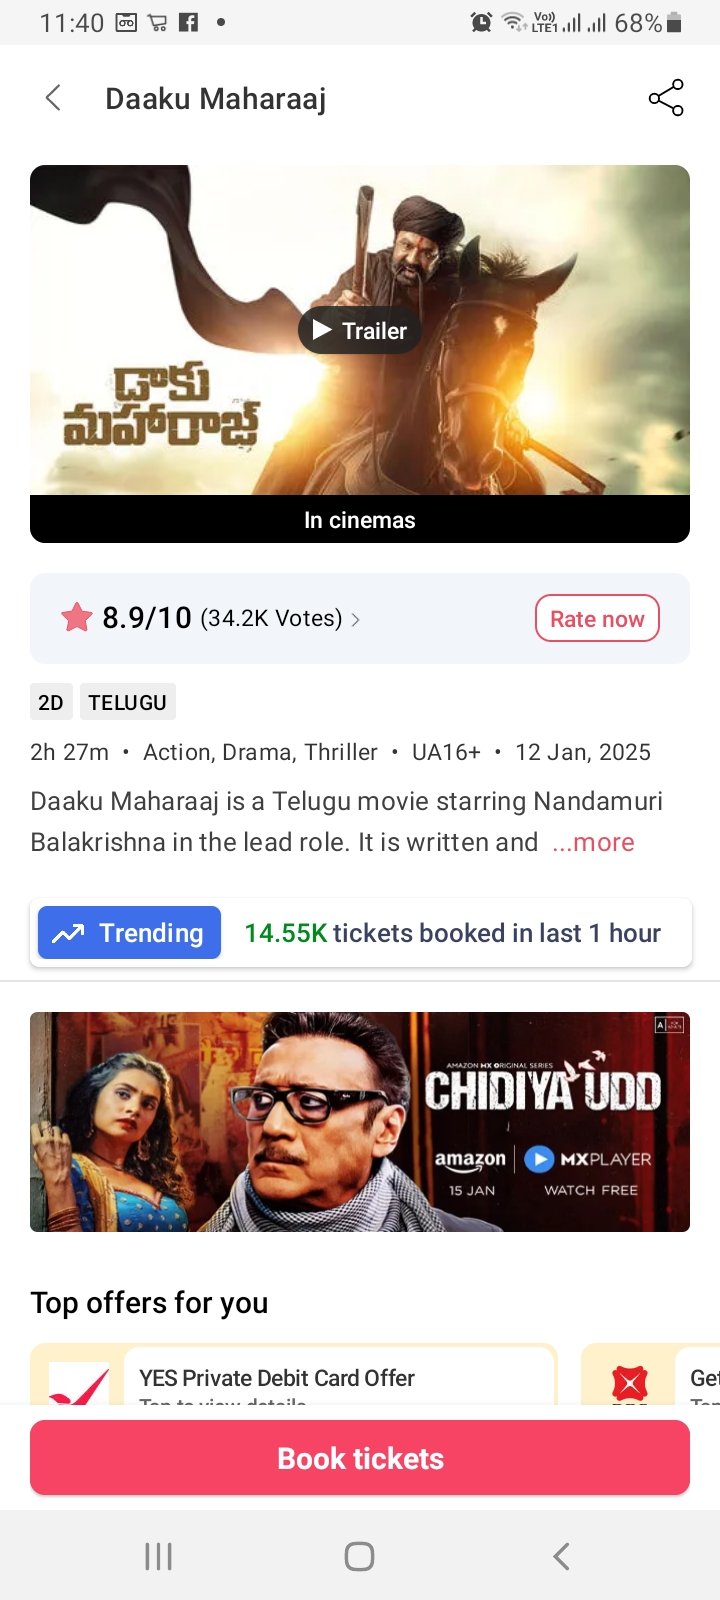
Task: Click the Rate now button
Action: (597, 618)
